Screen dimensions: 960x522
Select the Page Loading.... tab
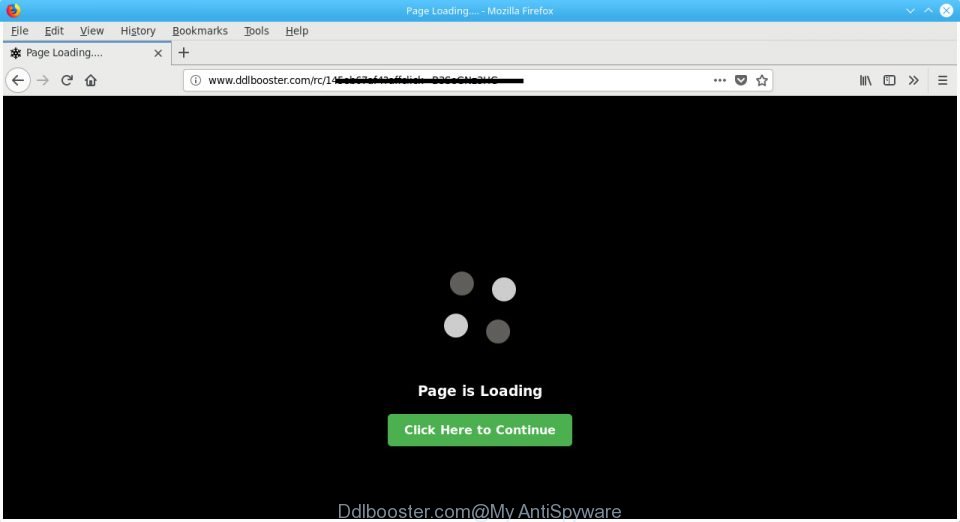coord(87,53)
